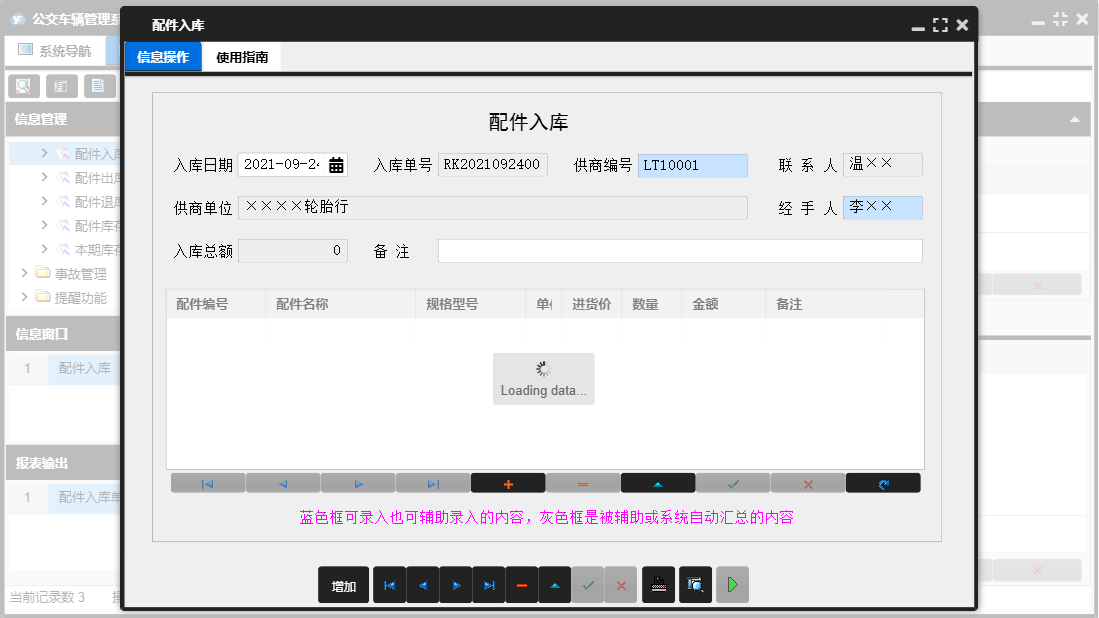Viewport: 1099px width, 618px height.
Task: Switch to the 信息操作 tab
Action: (x=162, y=57)
